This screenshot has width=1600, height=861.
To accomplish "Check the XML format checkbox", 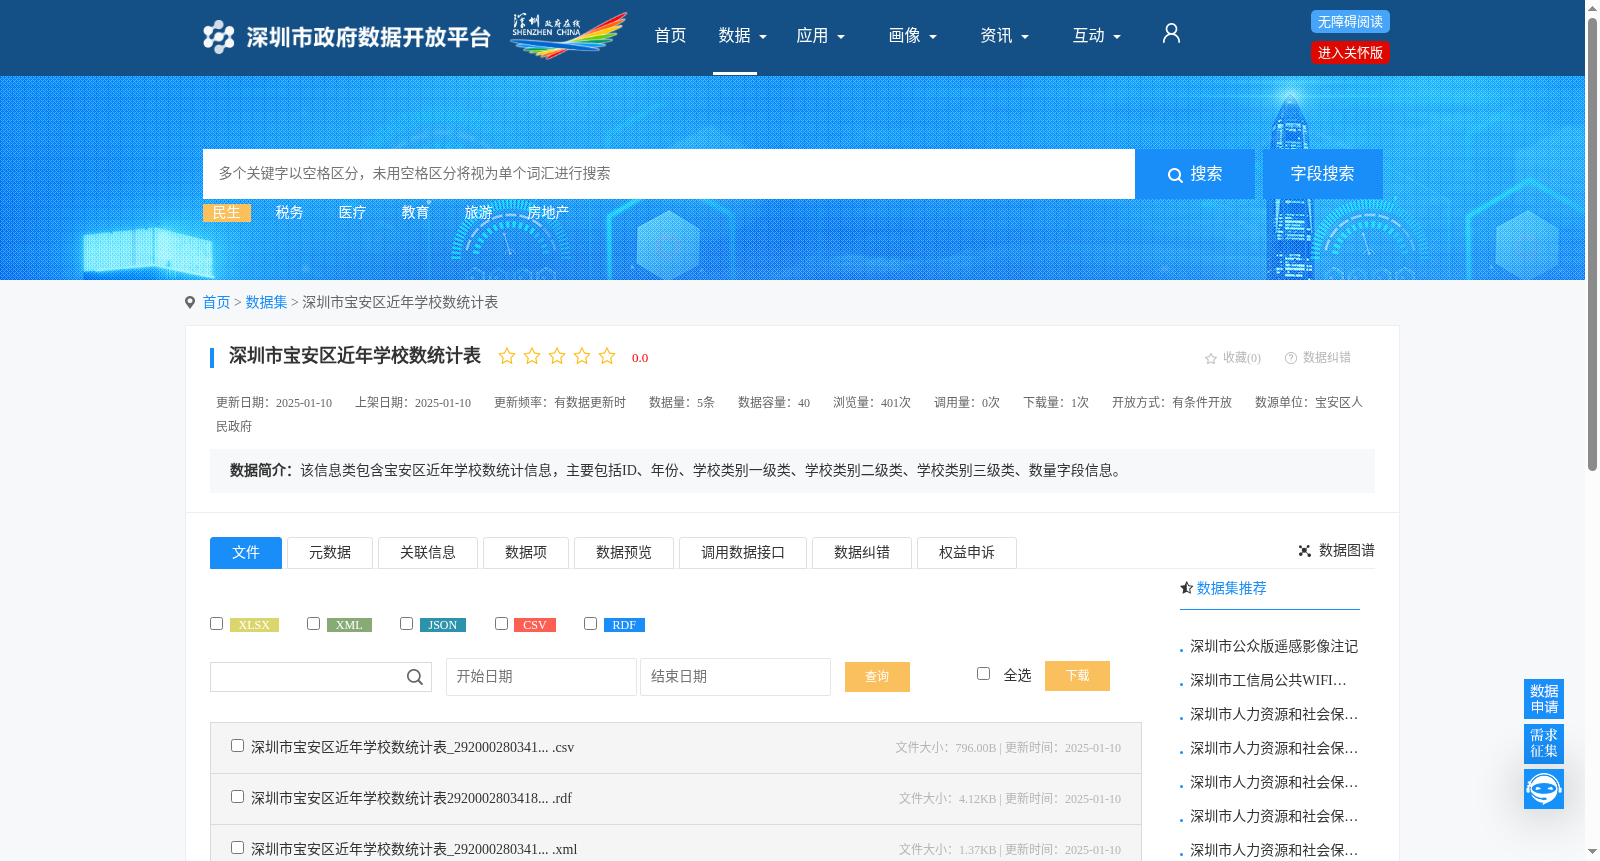I will pos(313,624).
